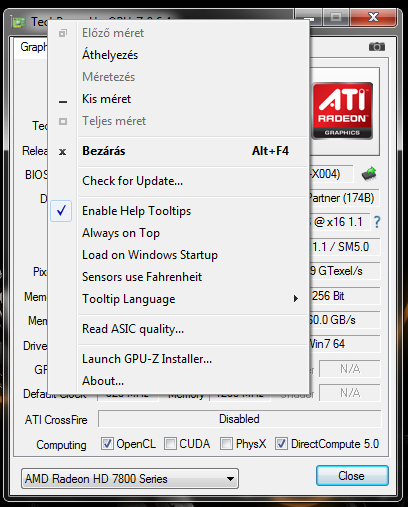Image resolution: width=408 pixels, height=507 pixels.
Task: Click the Close button
Action: click(352, 476)
